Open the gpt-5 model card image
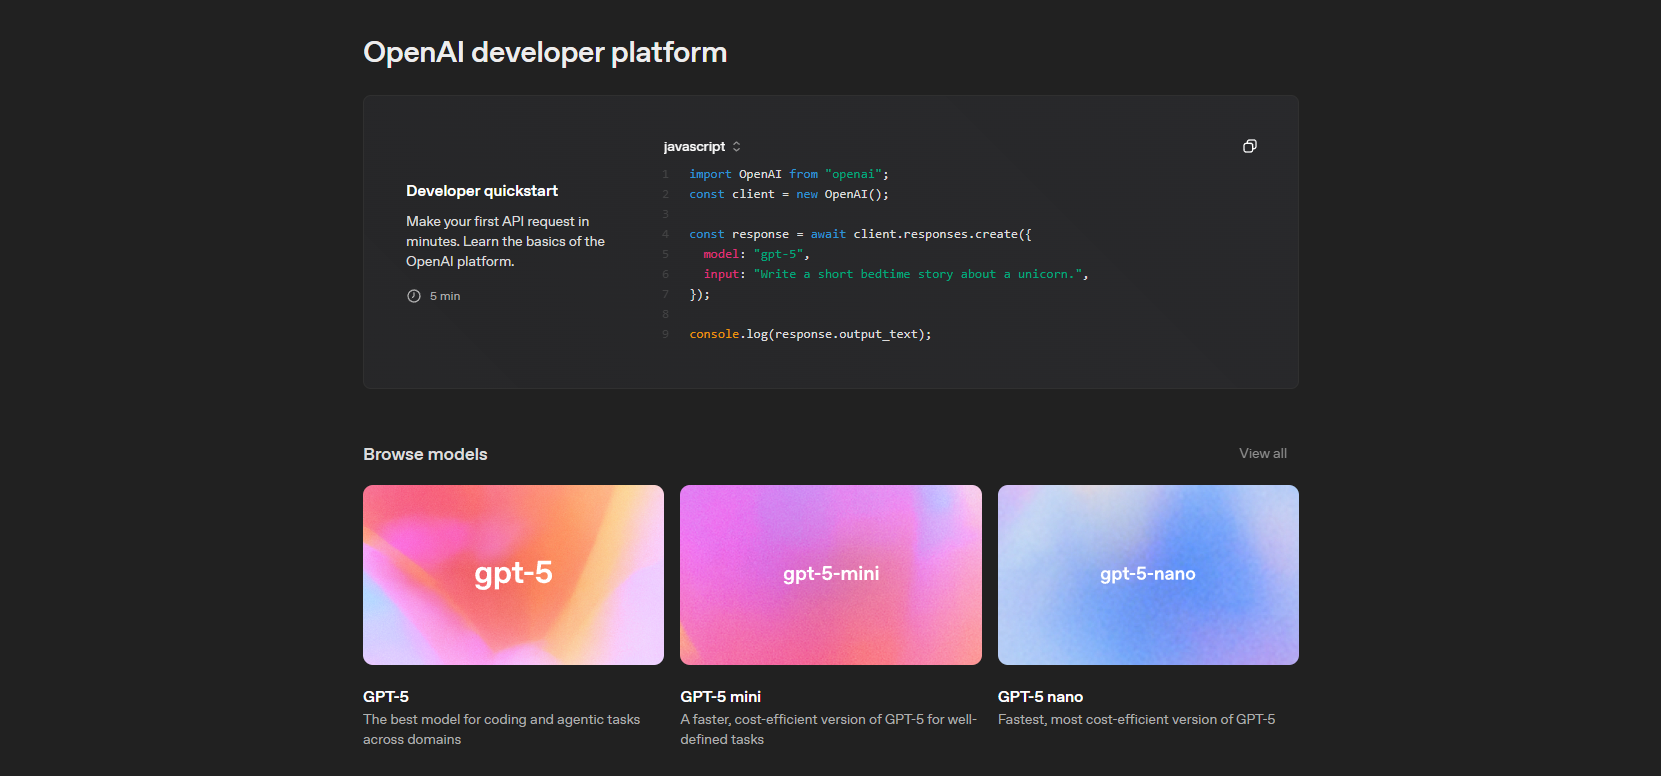 pos(513,575)
